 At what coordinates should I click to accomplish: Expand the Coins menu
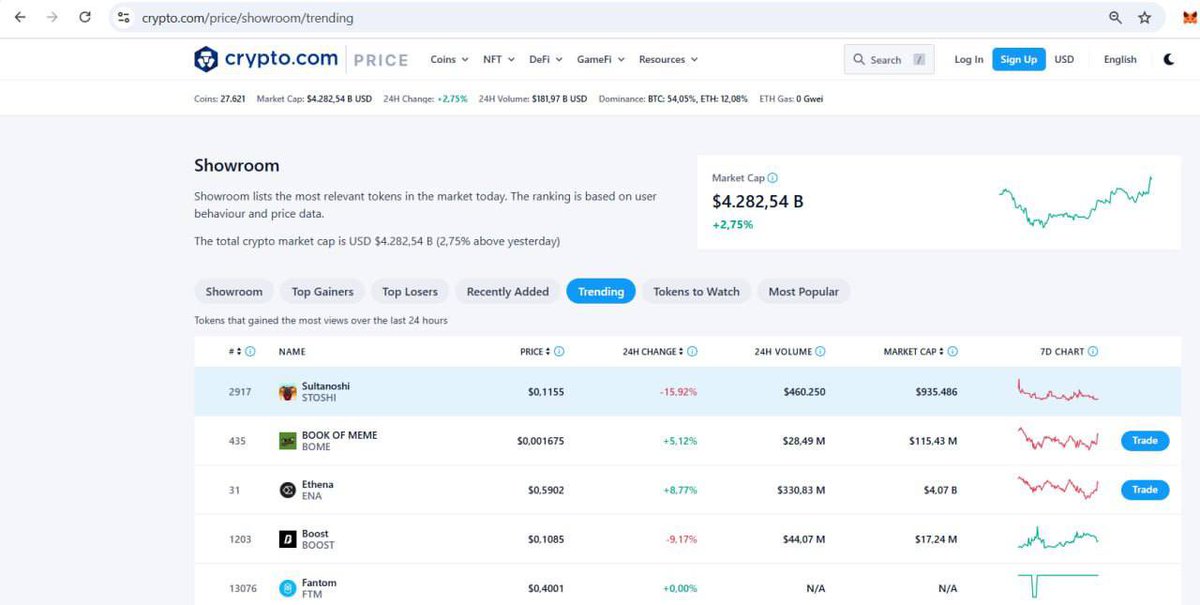(x=450, y=60)
